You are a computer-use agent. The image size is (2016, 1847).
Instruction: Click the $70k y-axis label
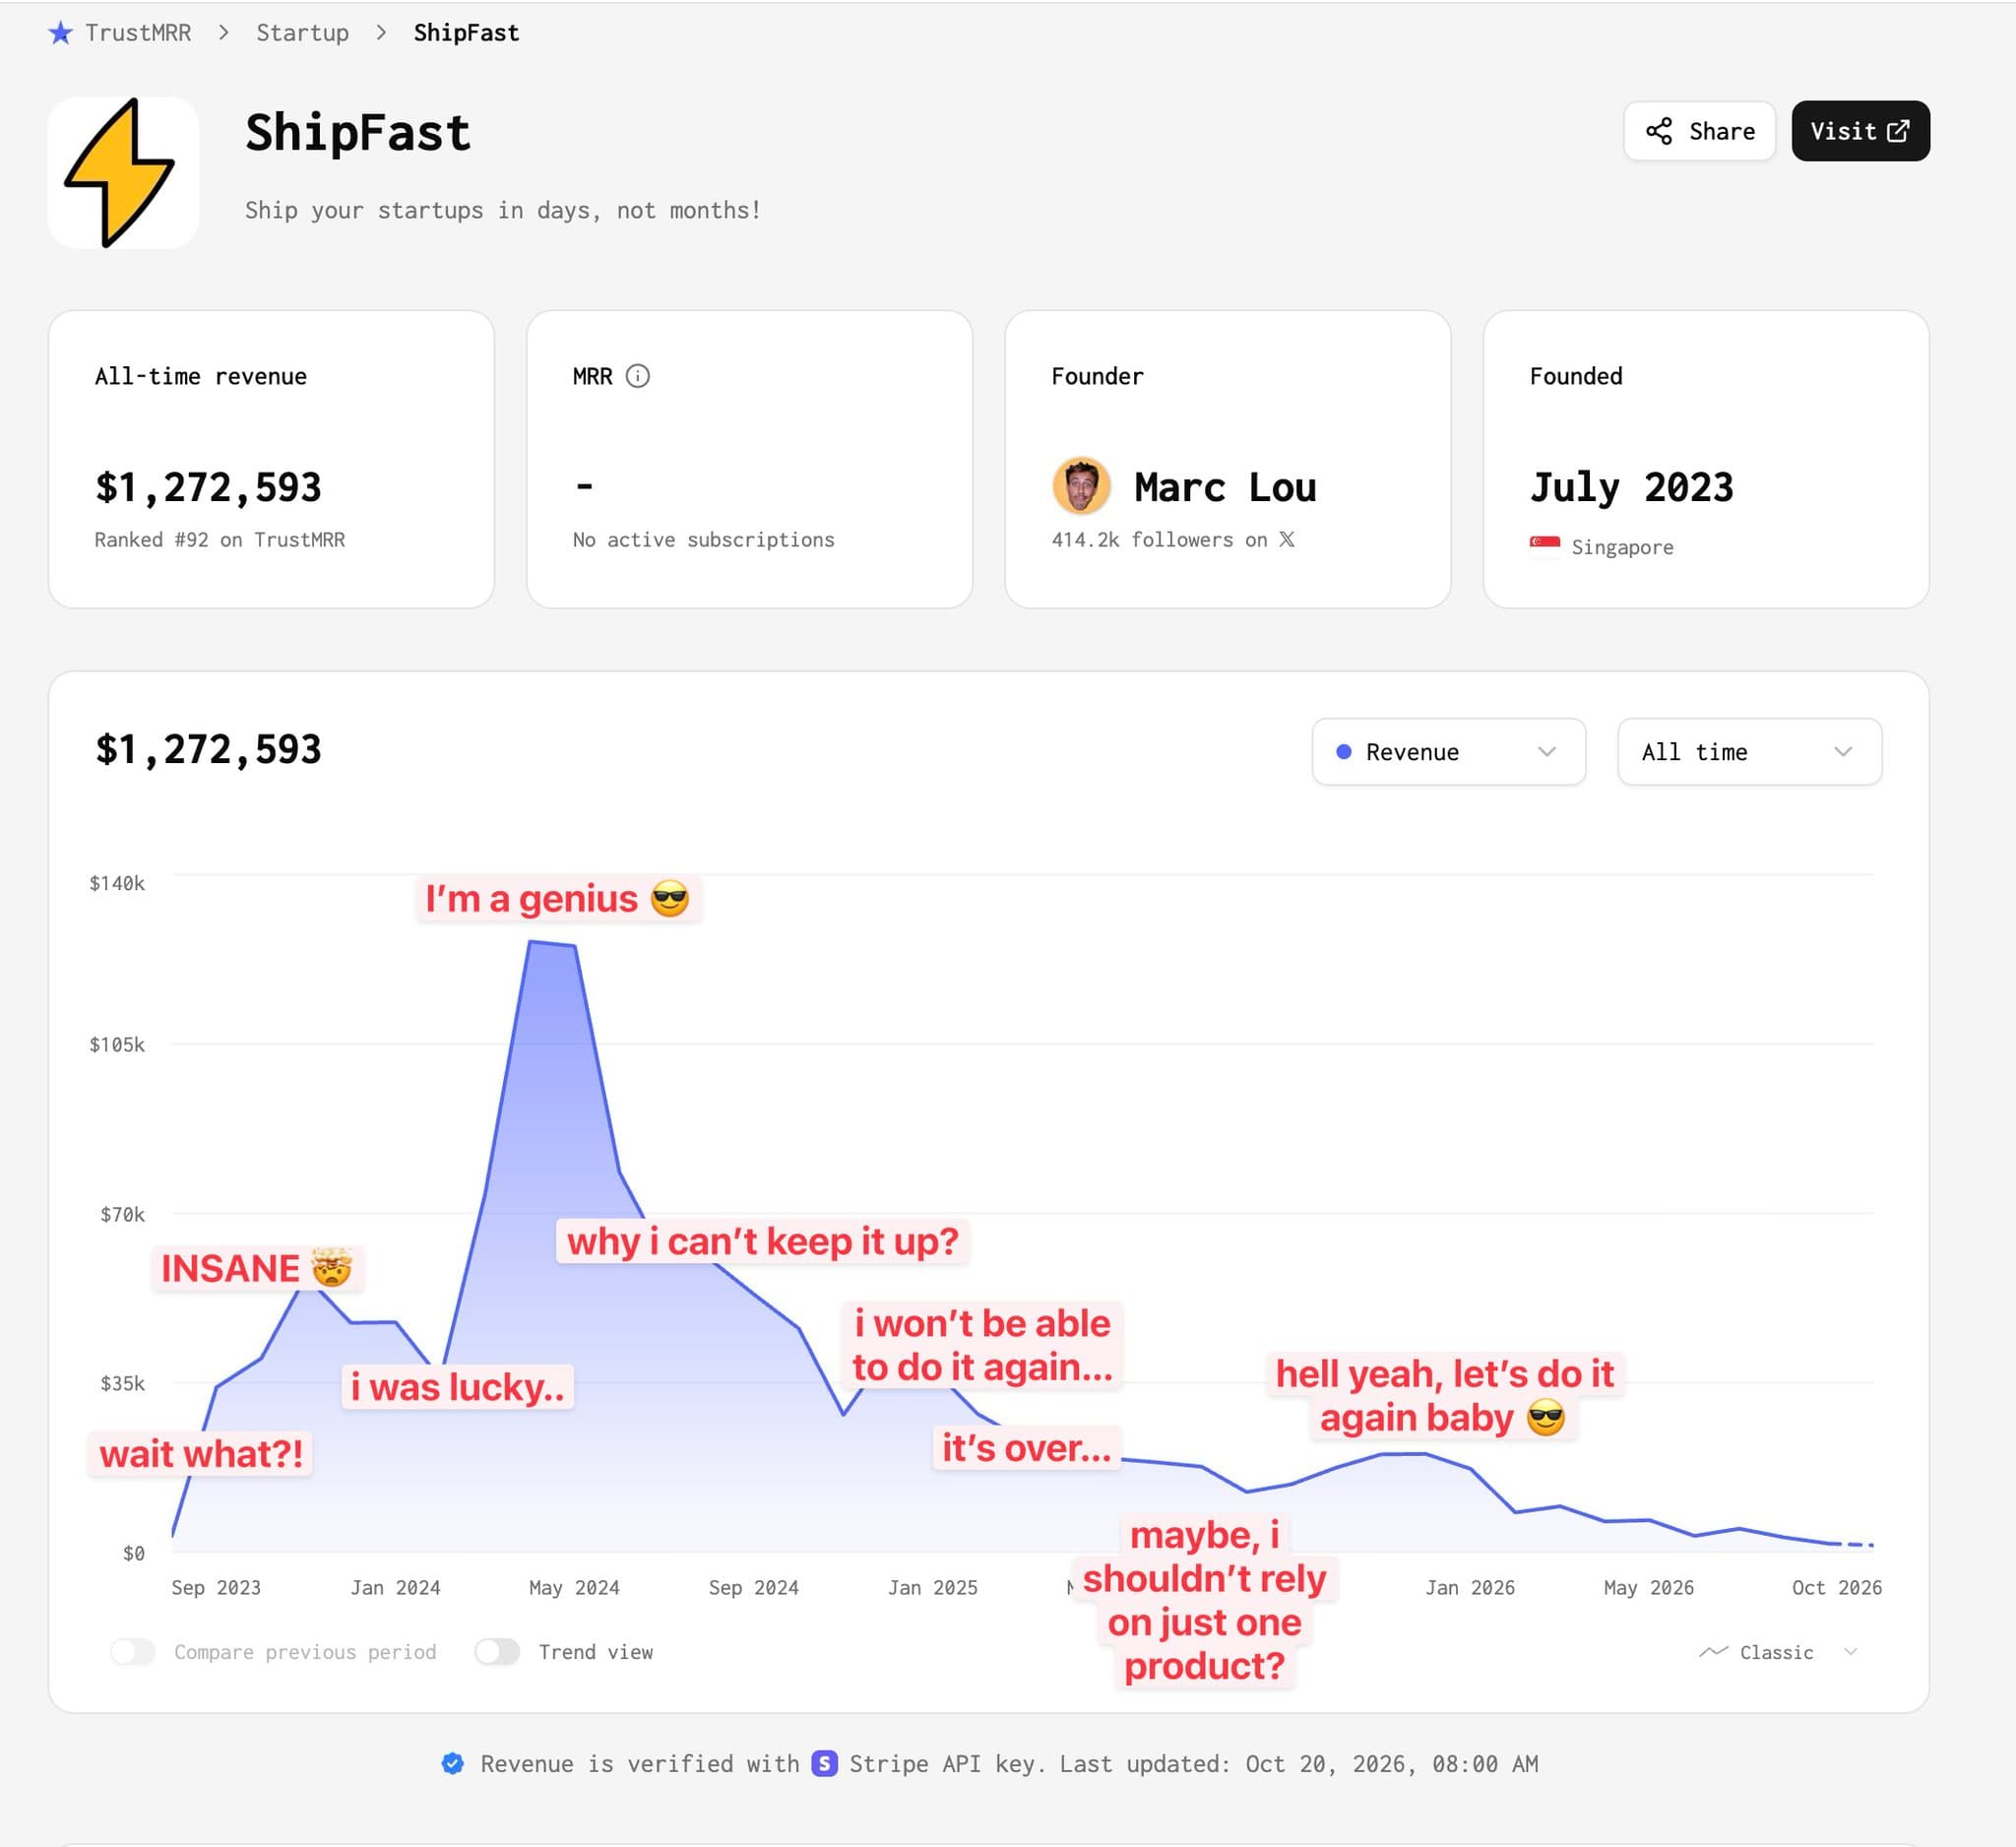[122, 1214]
